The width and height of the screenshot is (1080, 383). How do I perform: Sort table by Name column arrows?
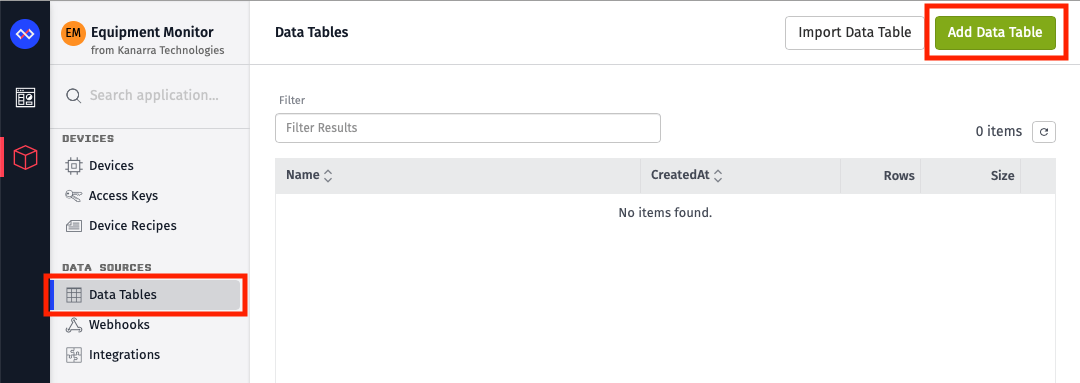click(328, 176)
